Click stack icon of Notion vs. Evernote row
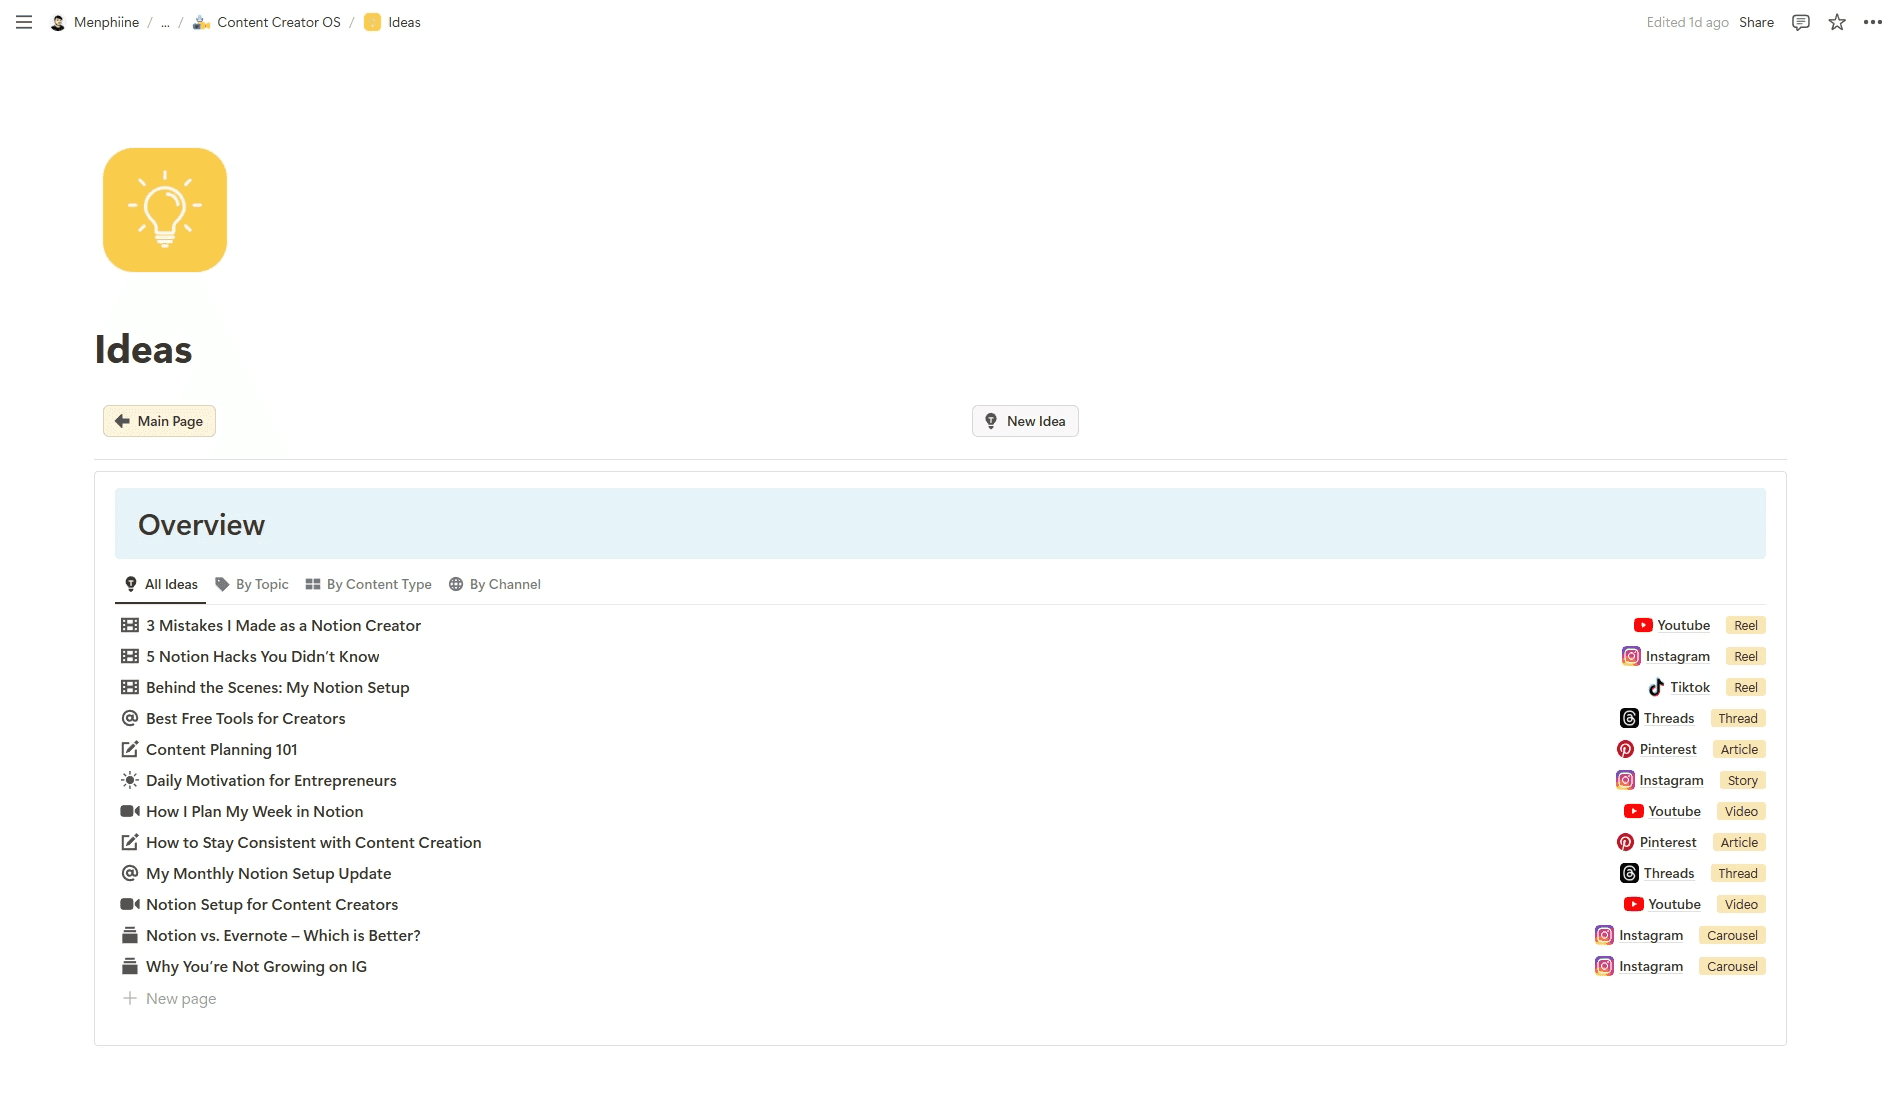 point(130,935)
